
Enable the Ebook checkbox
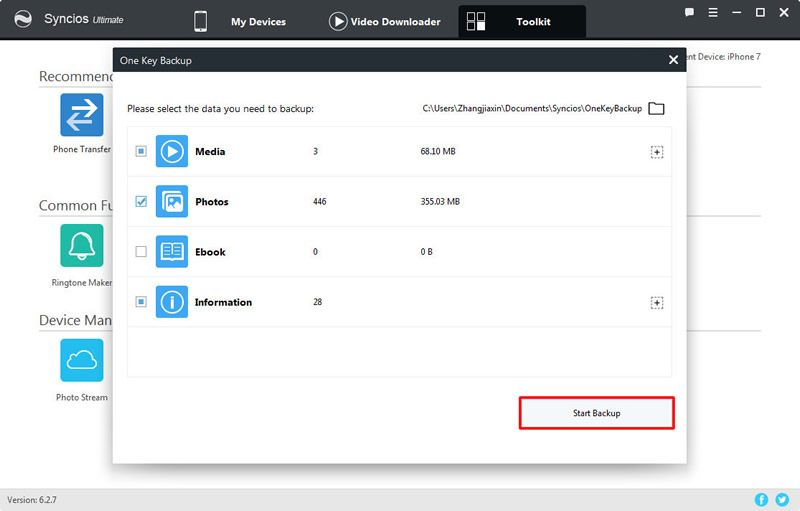141,251
